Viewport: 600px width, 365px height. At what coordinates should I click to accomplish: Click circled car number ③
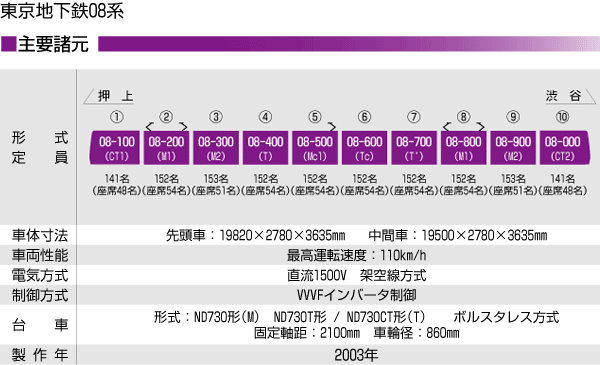click(x=216, y=117)
